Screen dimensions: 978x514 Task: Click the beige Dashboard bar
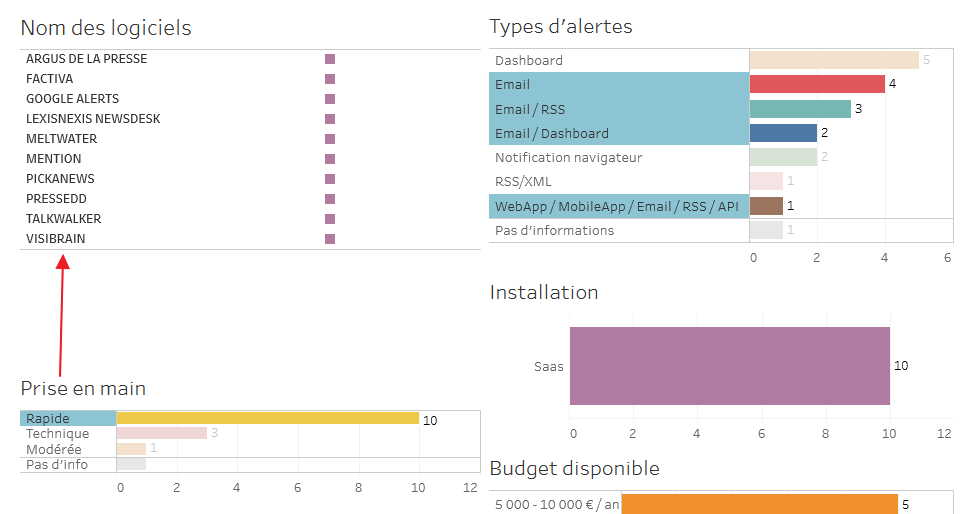pyautogui.click(x=834, y=60)
